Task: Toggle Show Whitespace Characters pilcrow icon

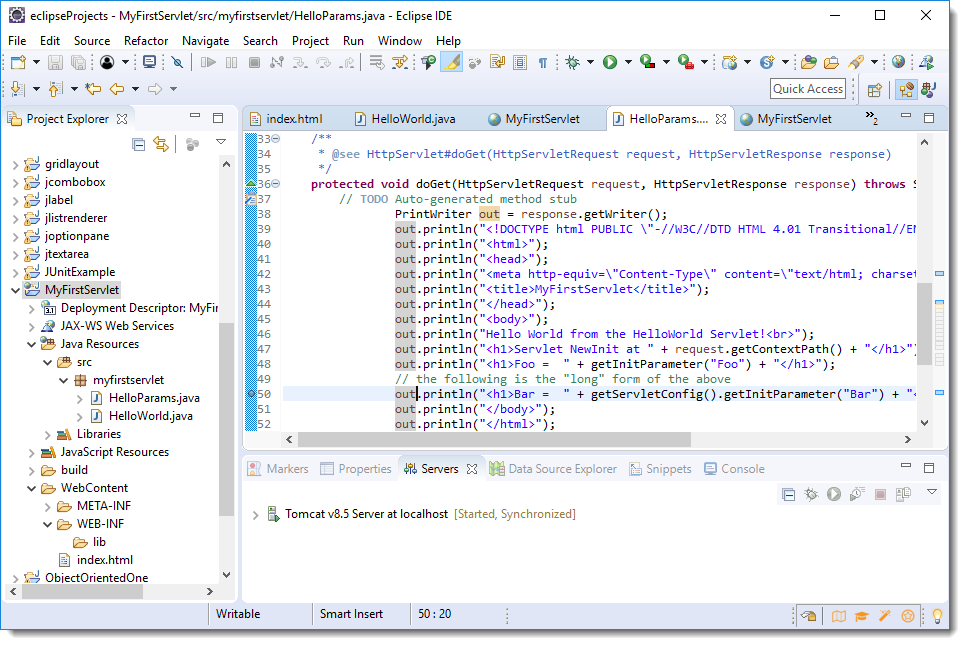Action: 543,62
